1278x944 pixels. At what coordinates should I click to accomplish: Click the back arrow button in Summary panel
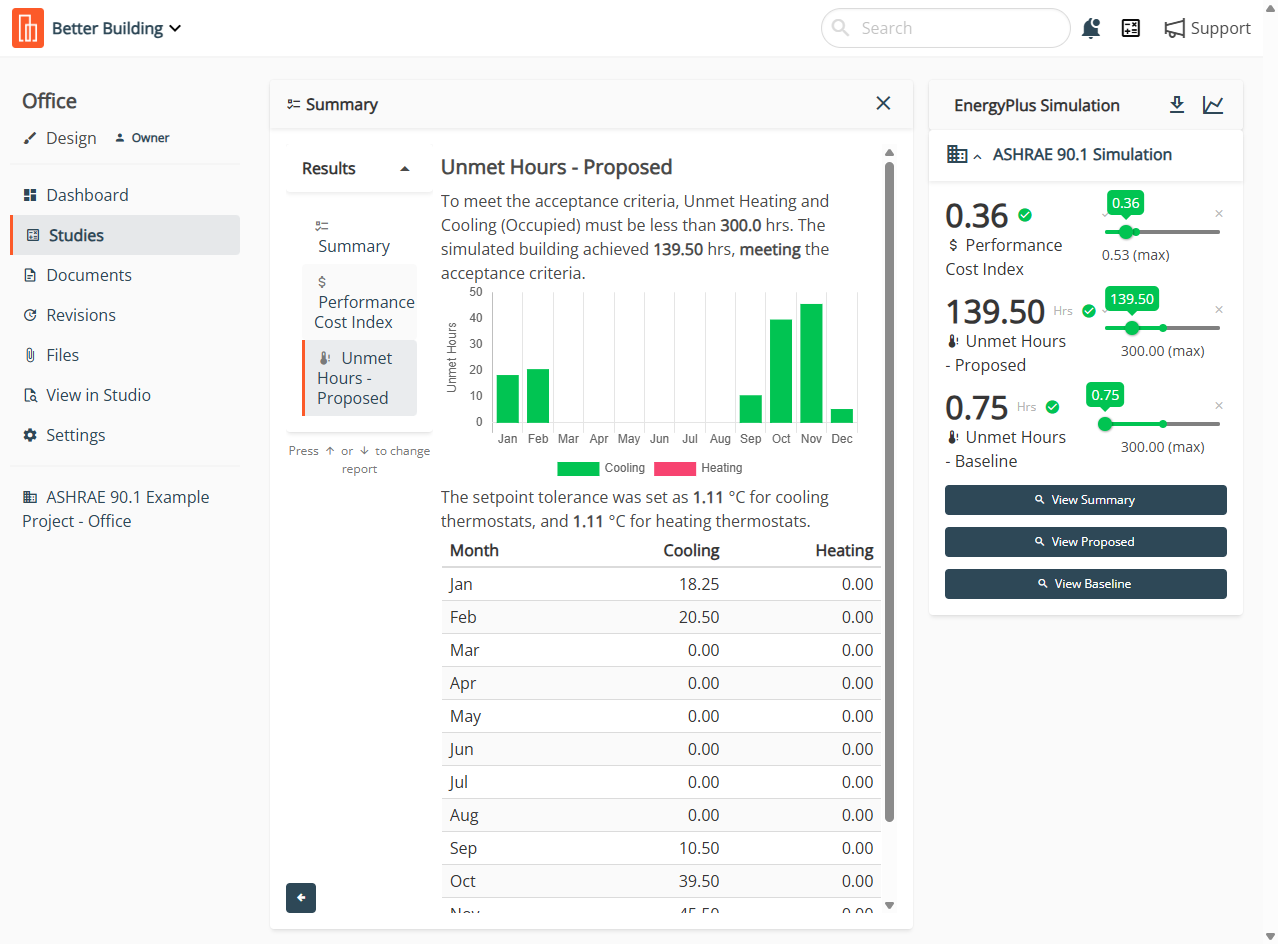[301, 898]
